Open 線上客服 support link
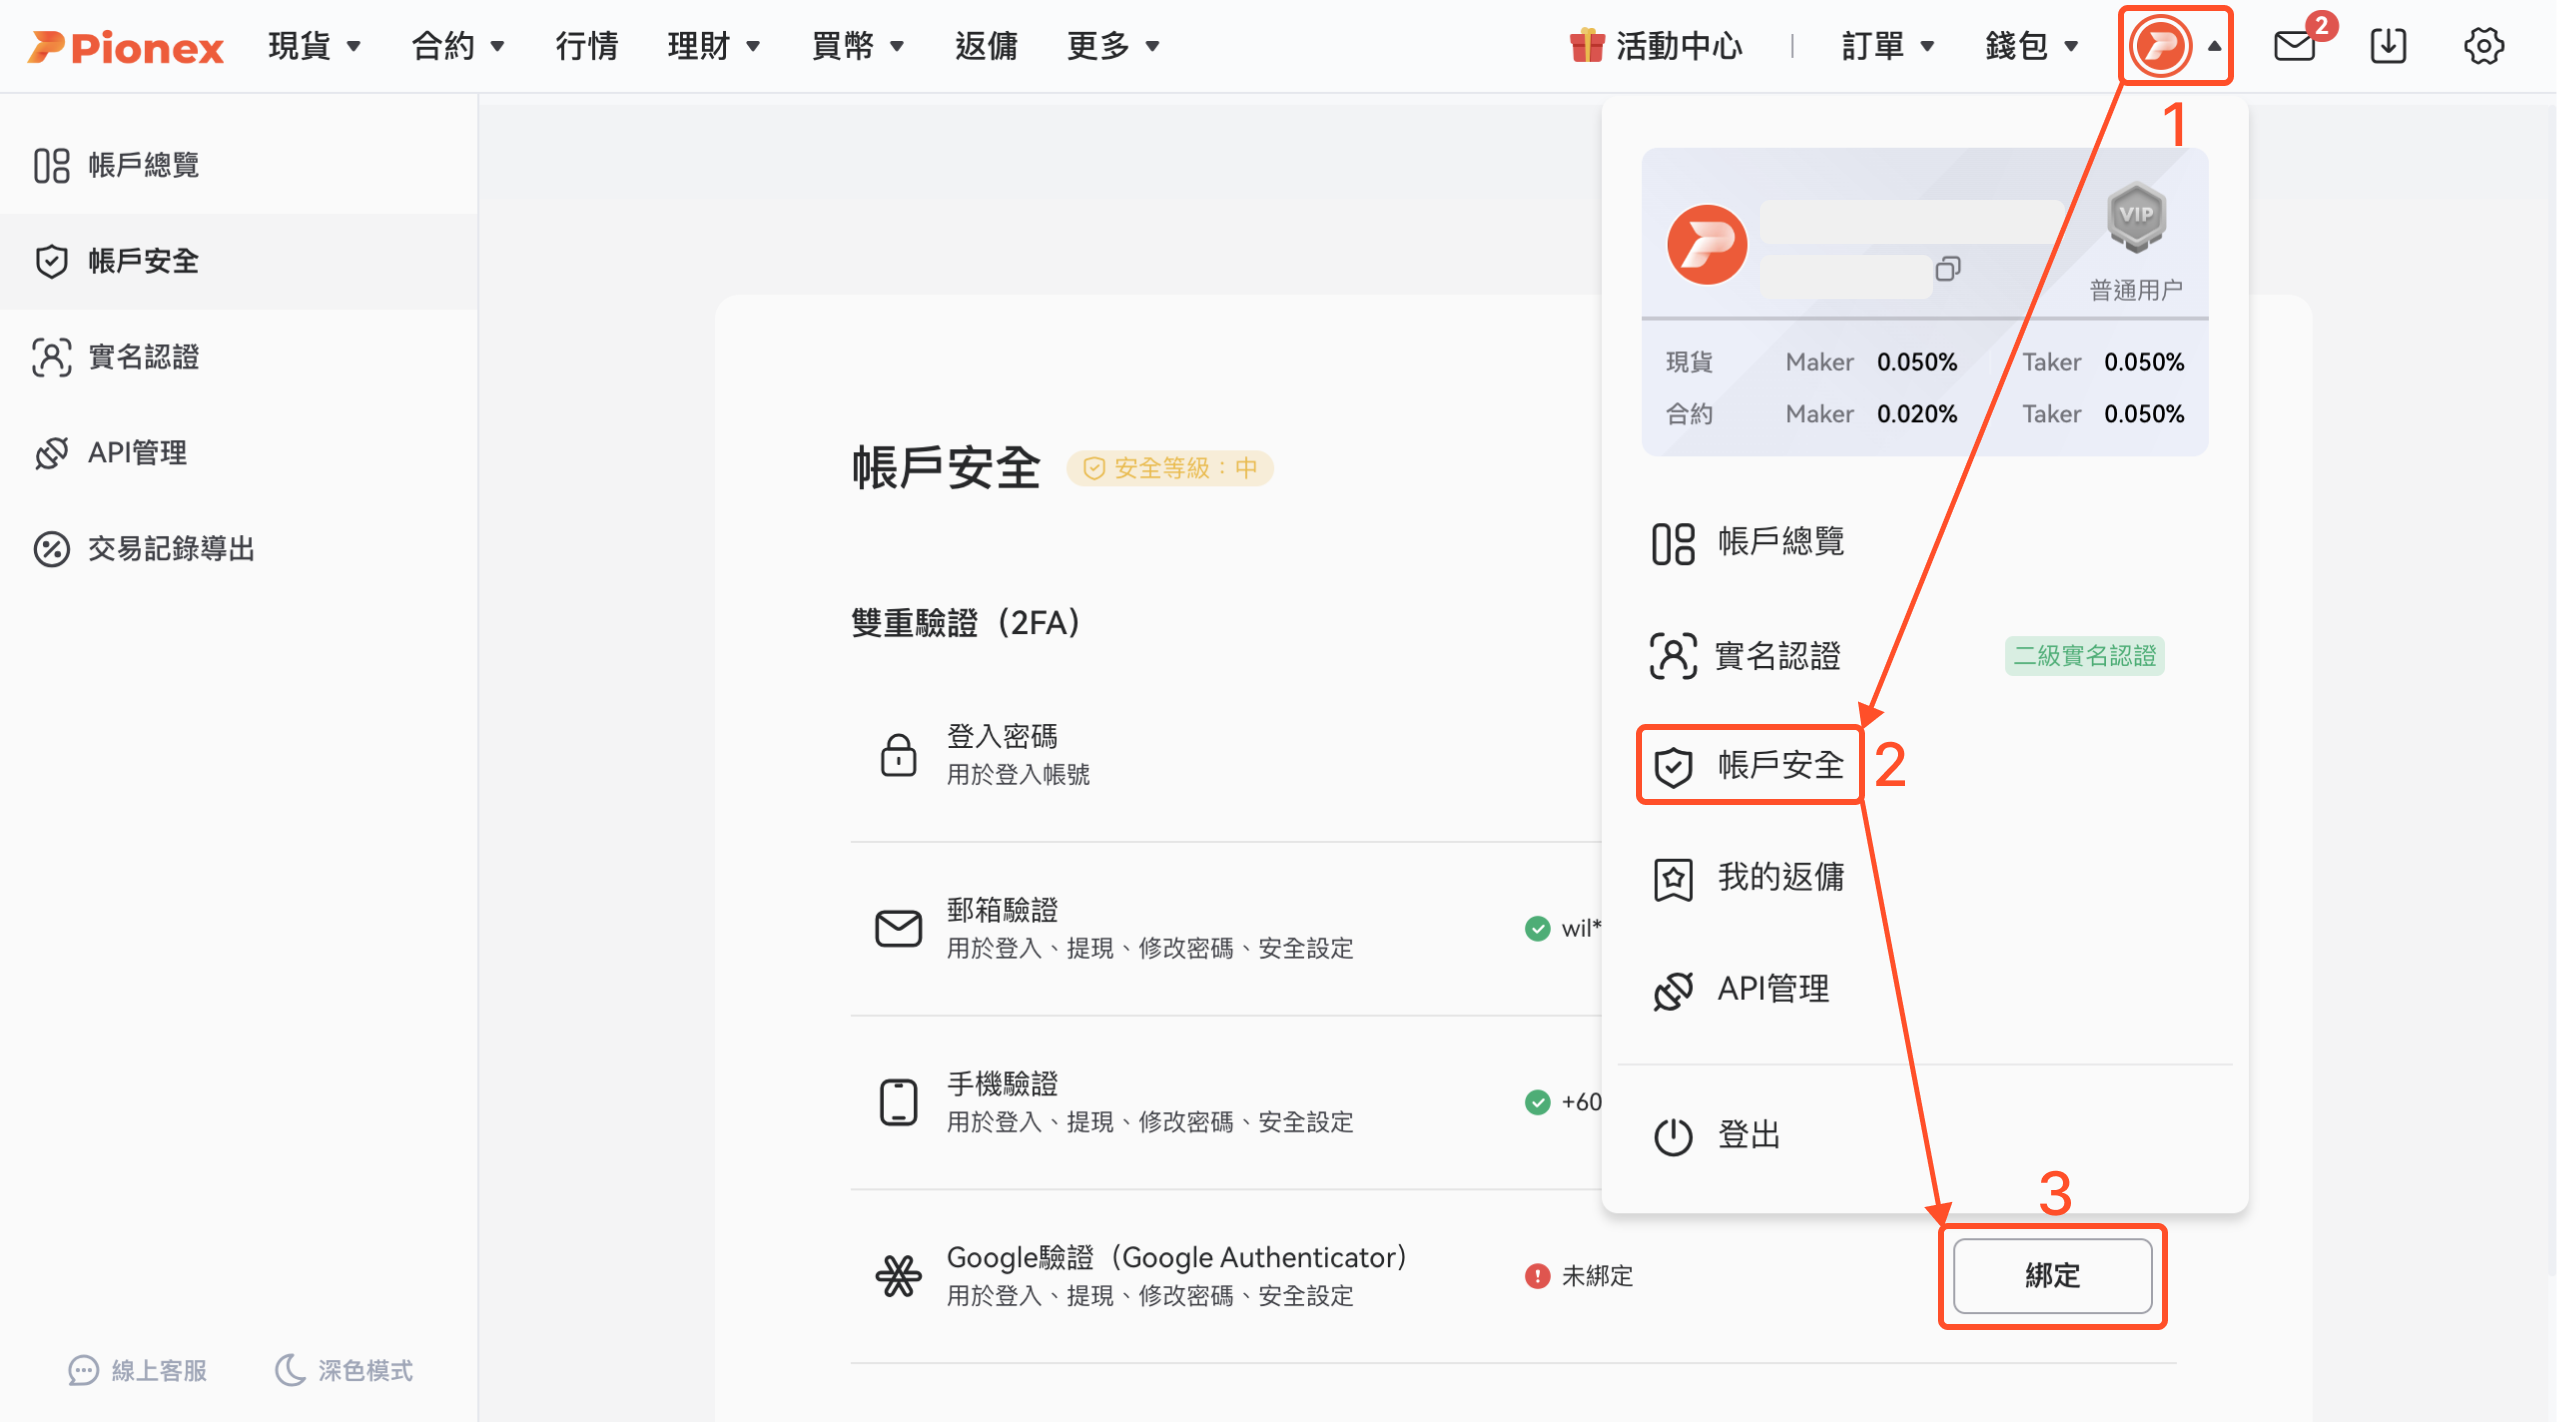The image size is (2557, 1422). coord(138,1370)
